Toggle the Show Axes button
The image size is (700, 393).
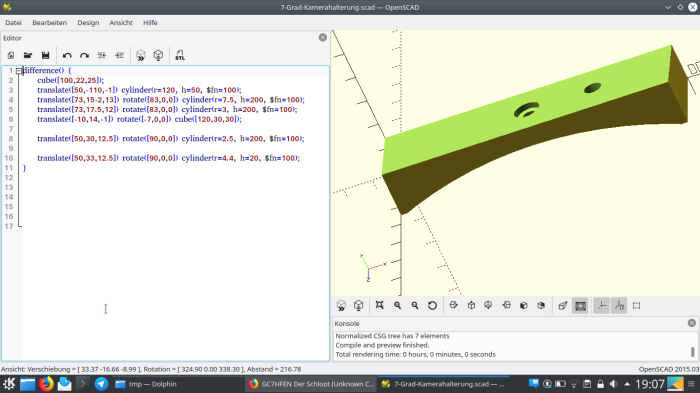[602, 305]
